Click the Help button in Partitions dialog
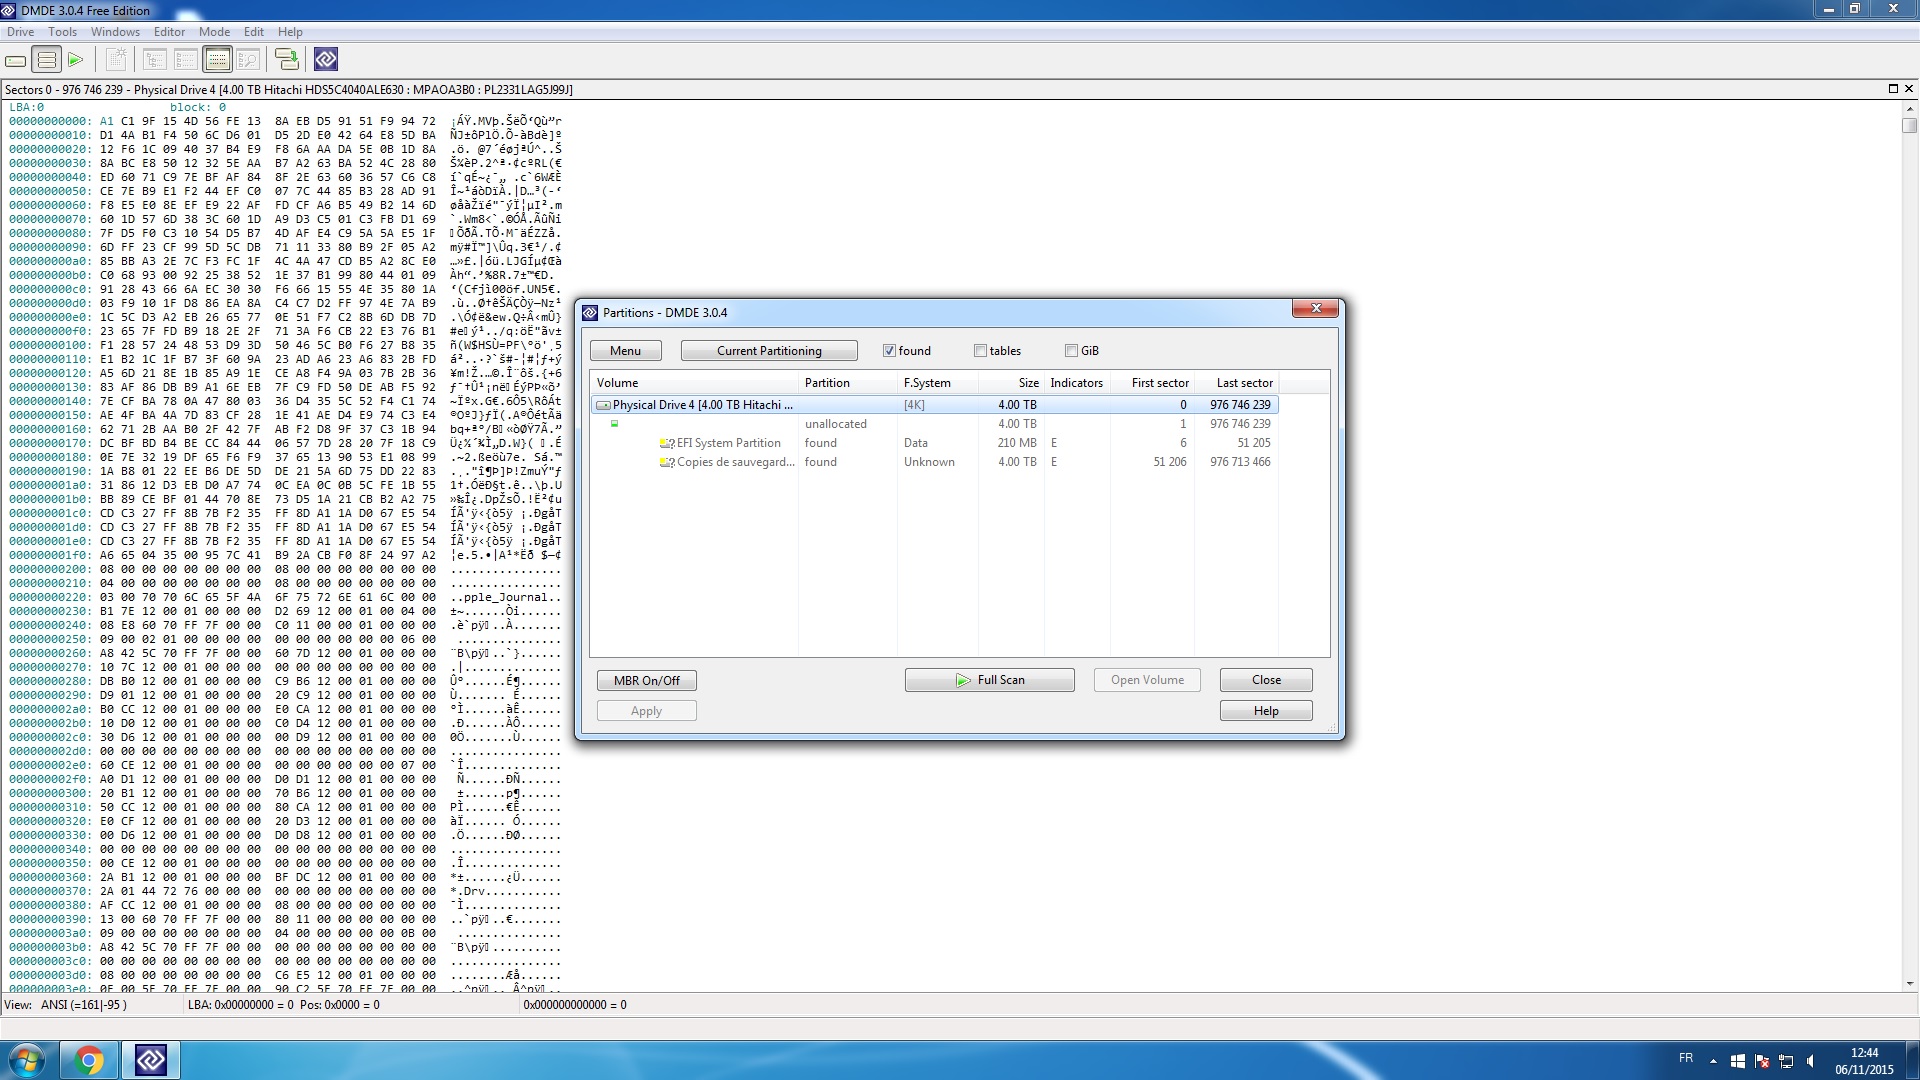This screenshot has width=1920, height=1080. point(1266,711)
